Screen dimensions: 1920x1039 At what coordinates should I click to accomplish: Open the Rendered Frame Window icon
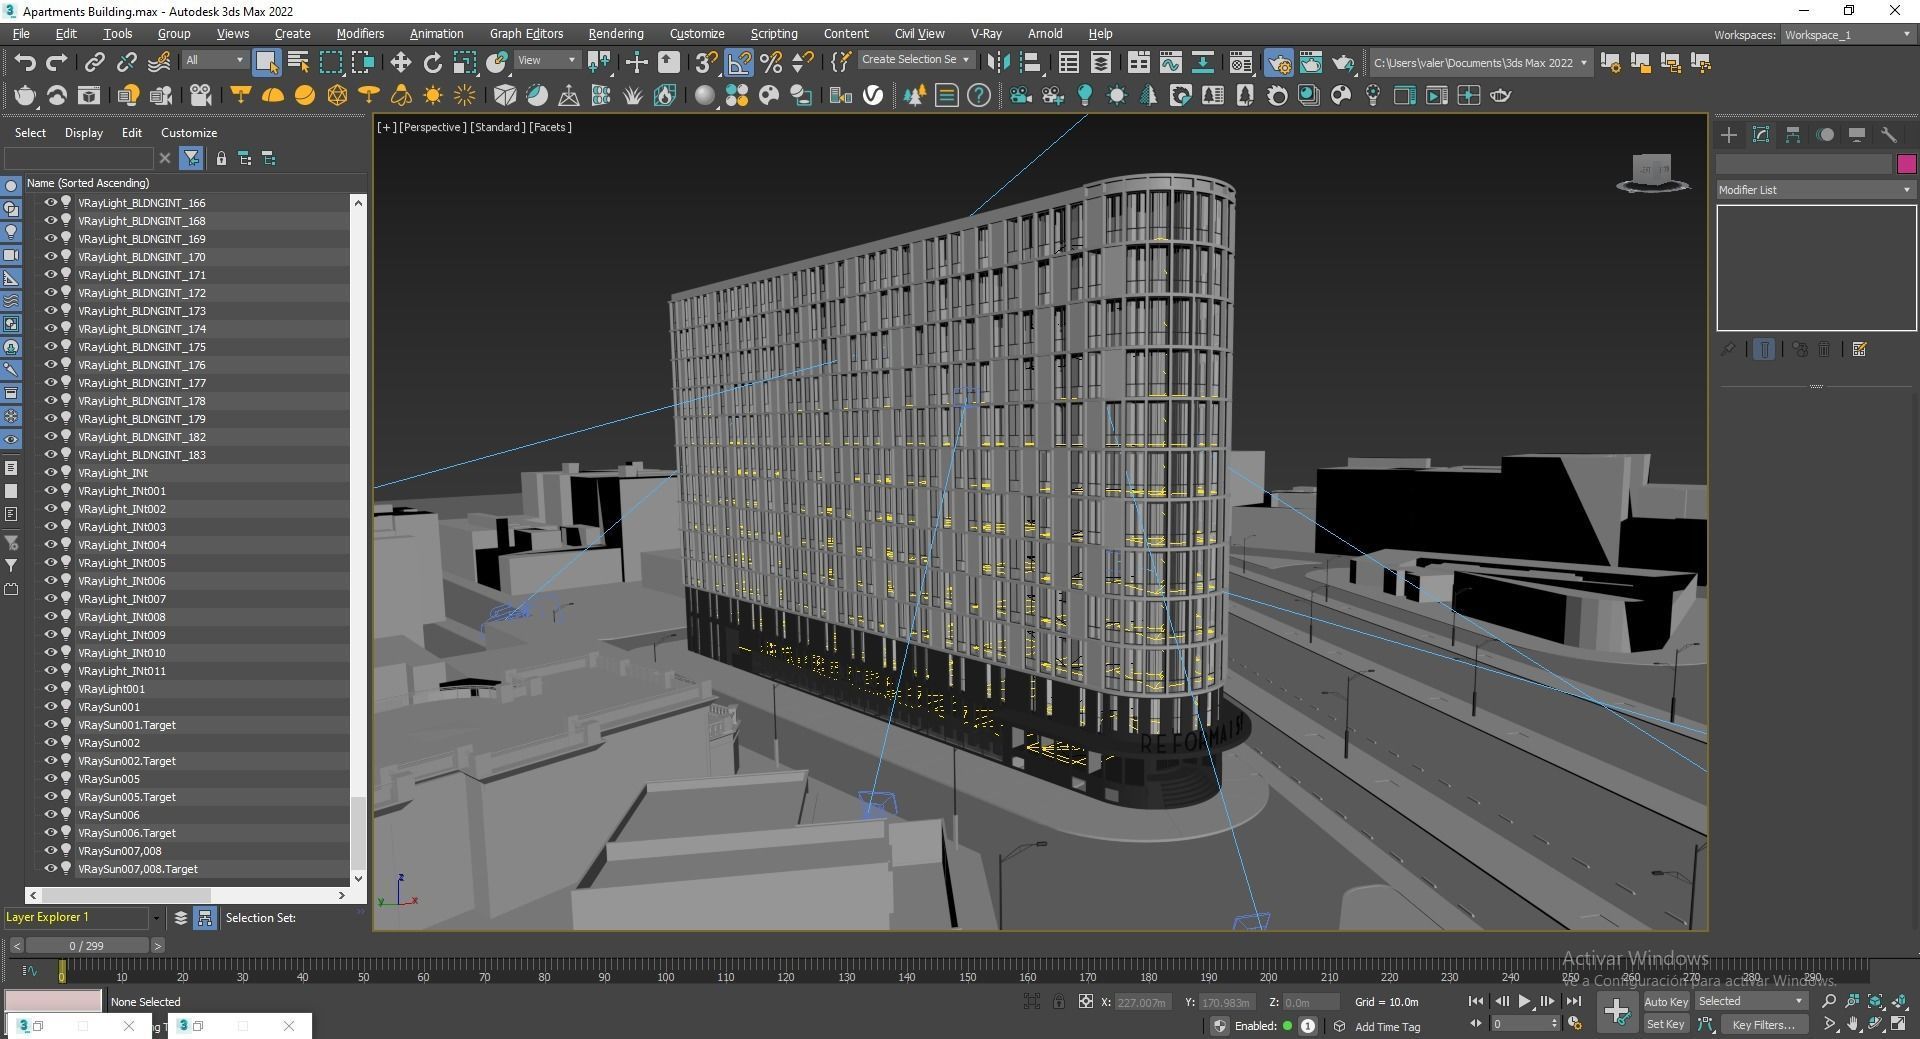click(x=1310, y=62)
